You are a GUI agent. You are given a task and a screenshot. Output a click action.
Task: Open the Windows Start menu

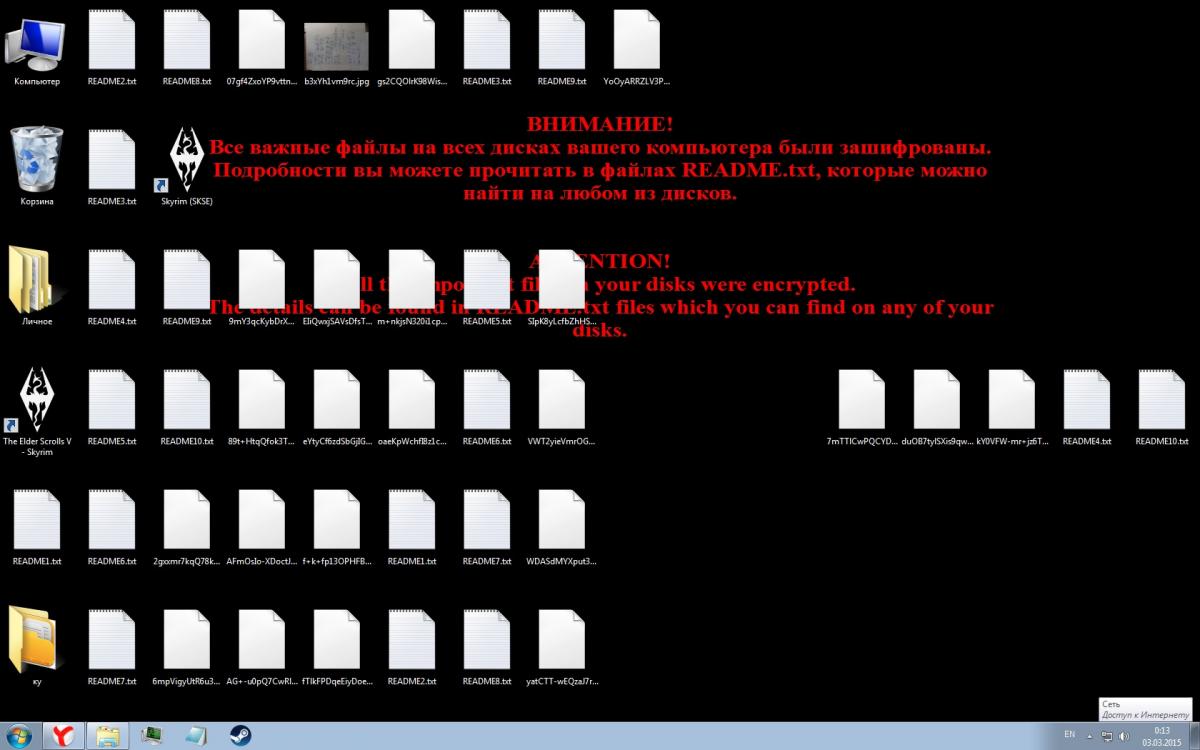[17, 736]
